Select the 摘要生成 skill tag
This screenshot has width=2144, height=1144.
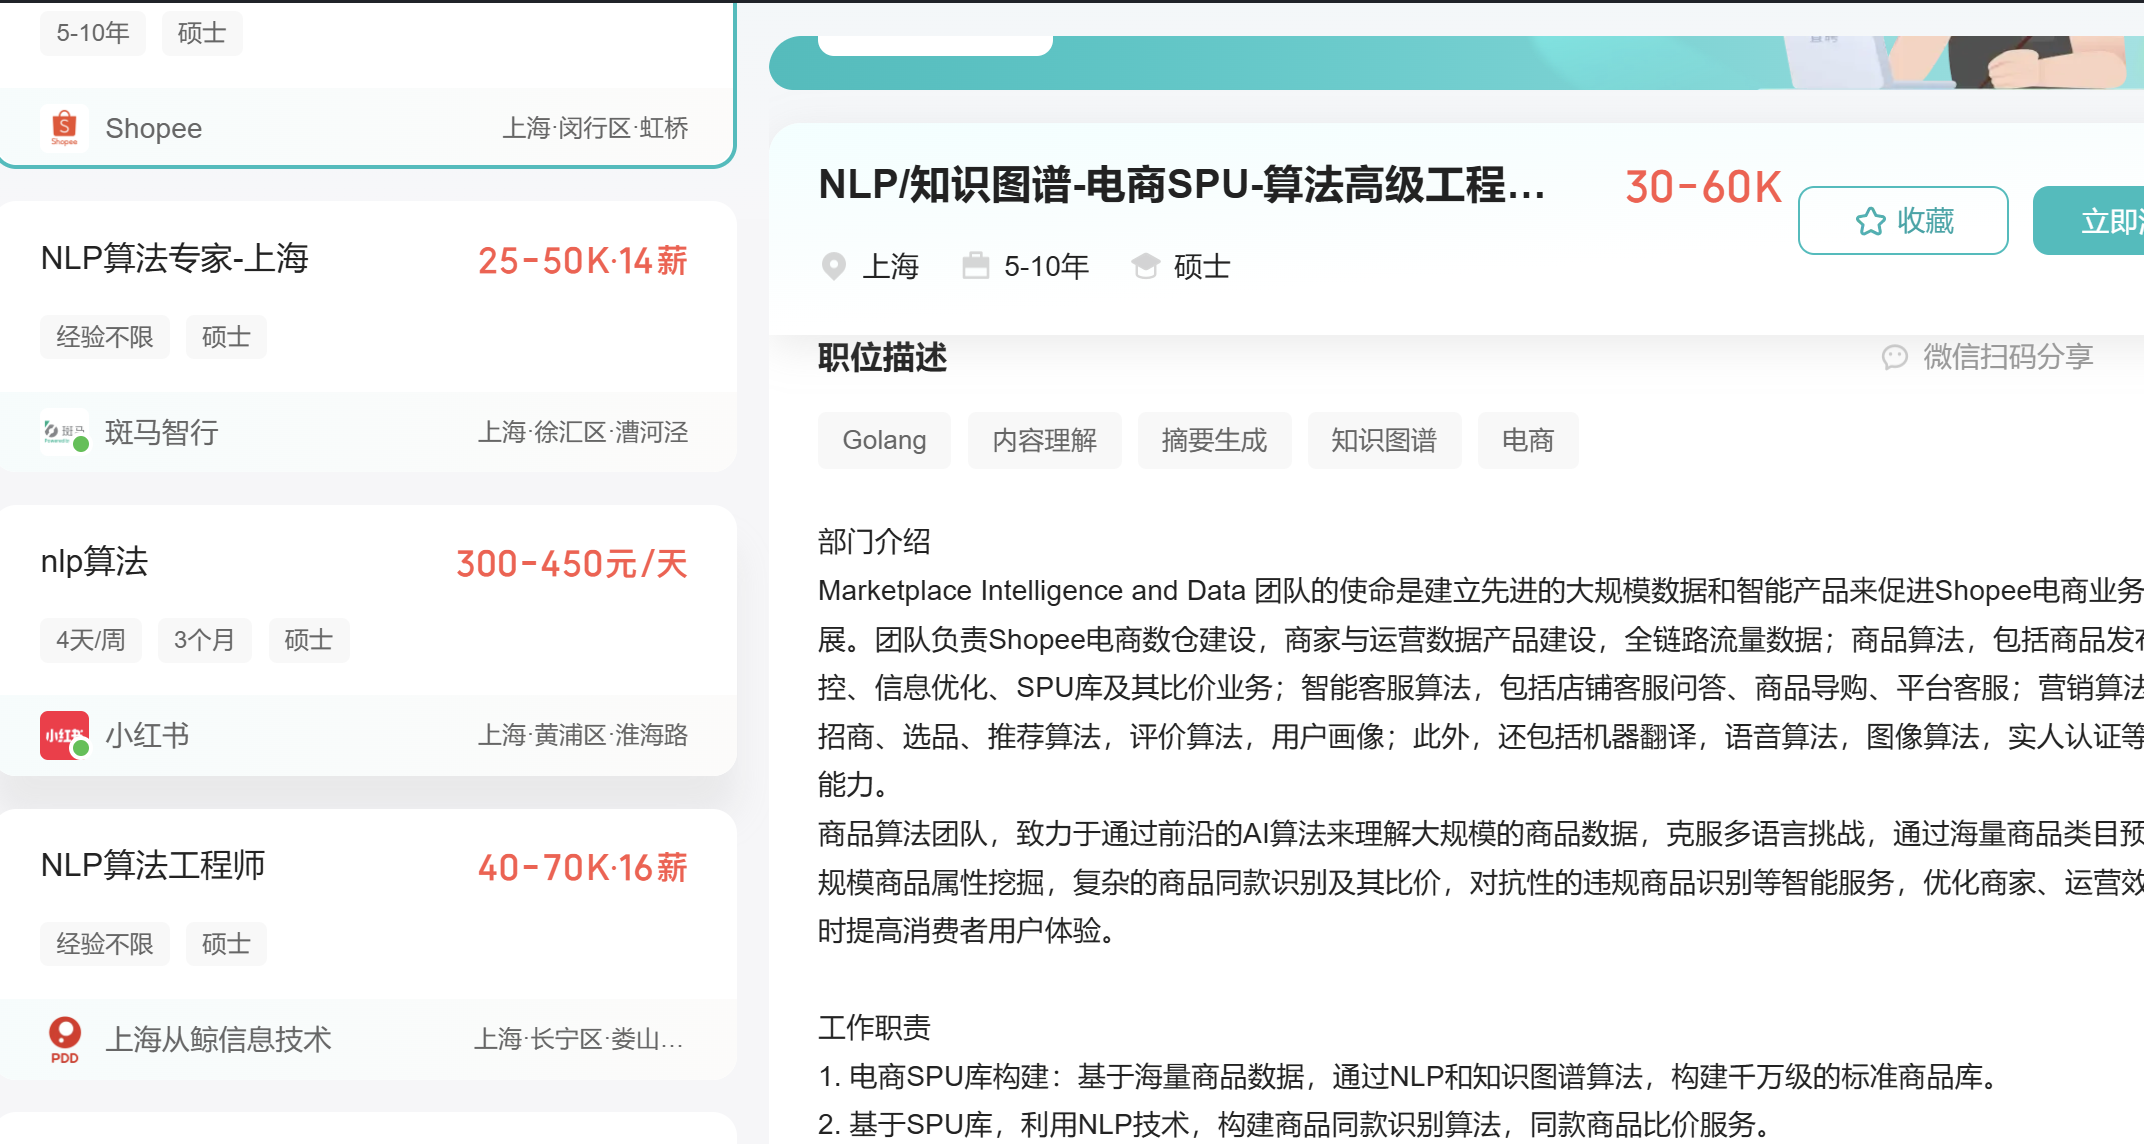(1214, 440)
